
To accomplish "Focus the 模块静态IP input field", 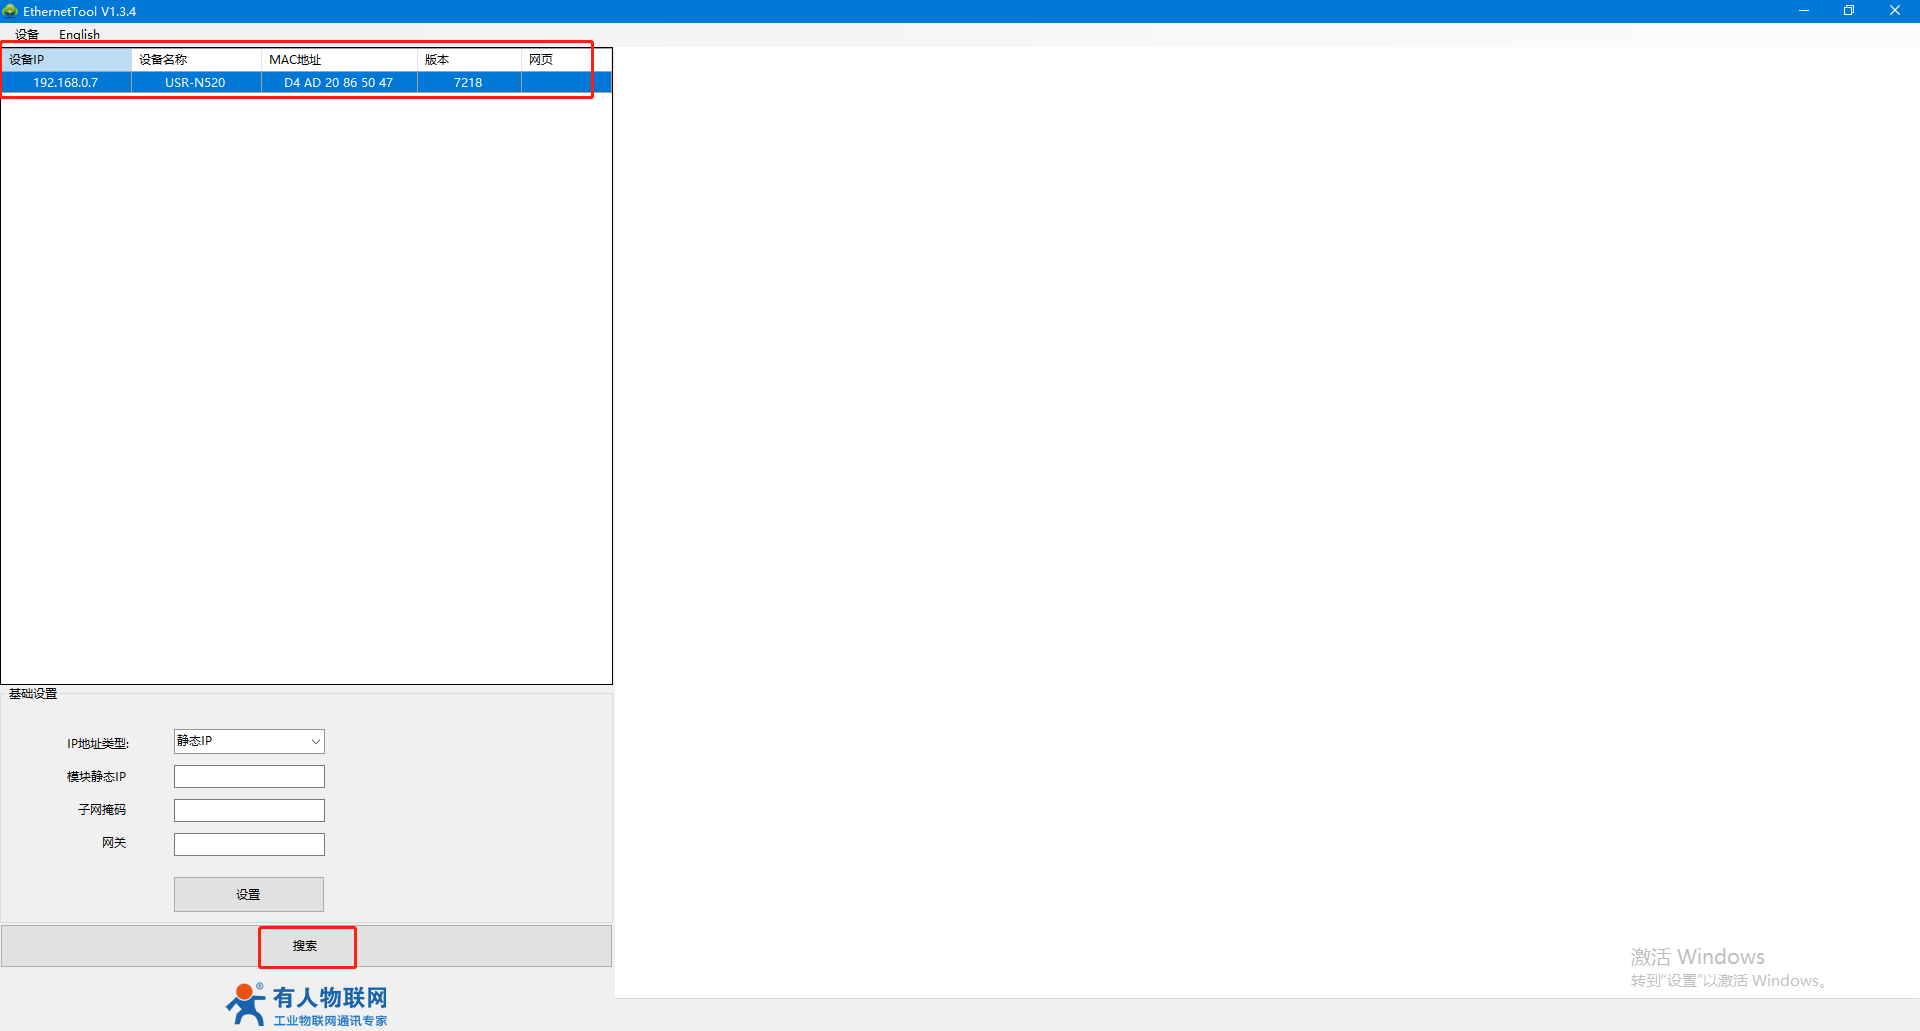I will pos(249,776).
